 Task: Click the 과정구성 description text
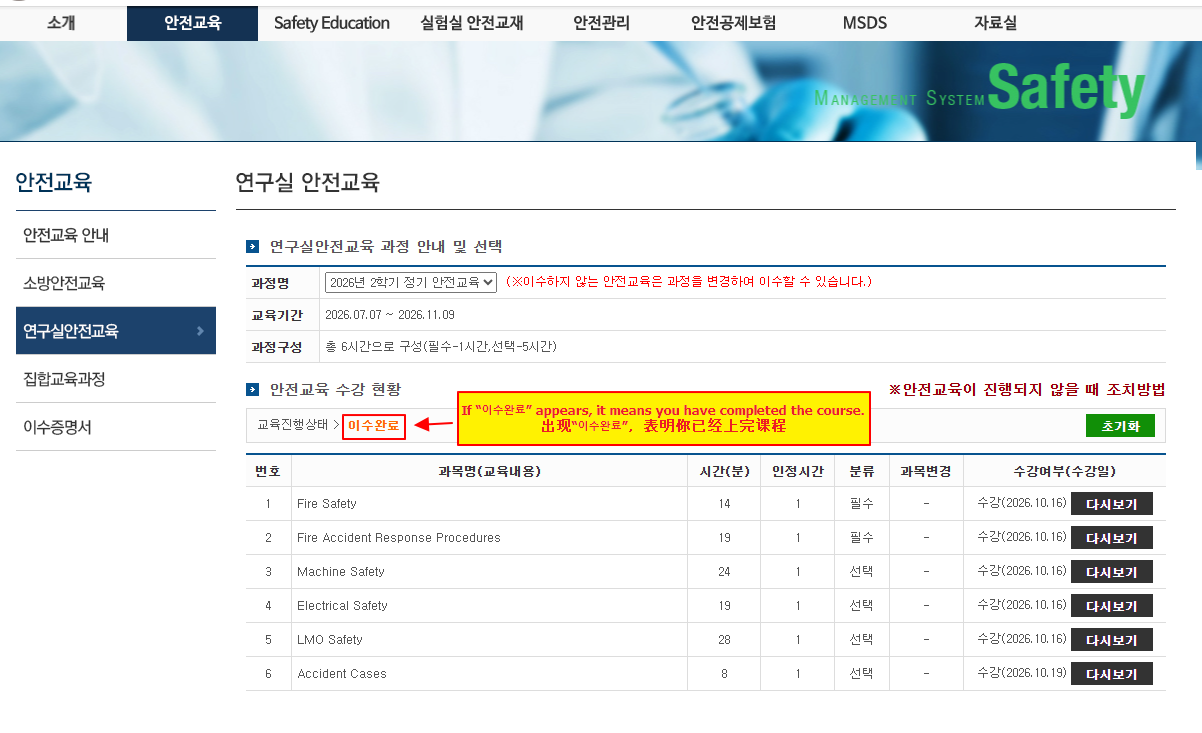click(441, 347)
